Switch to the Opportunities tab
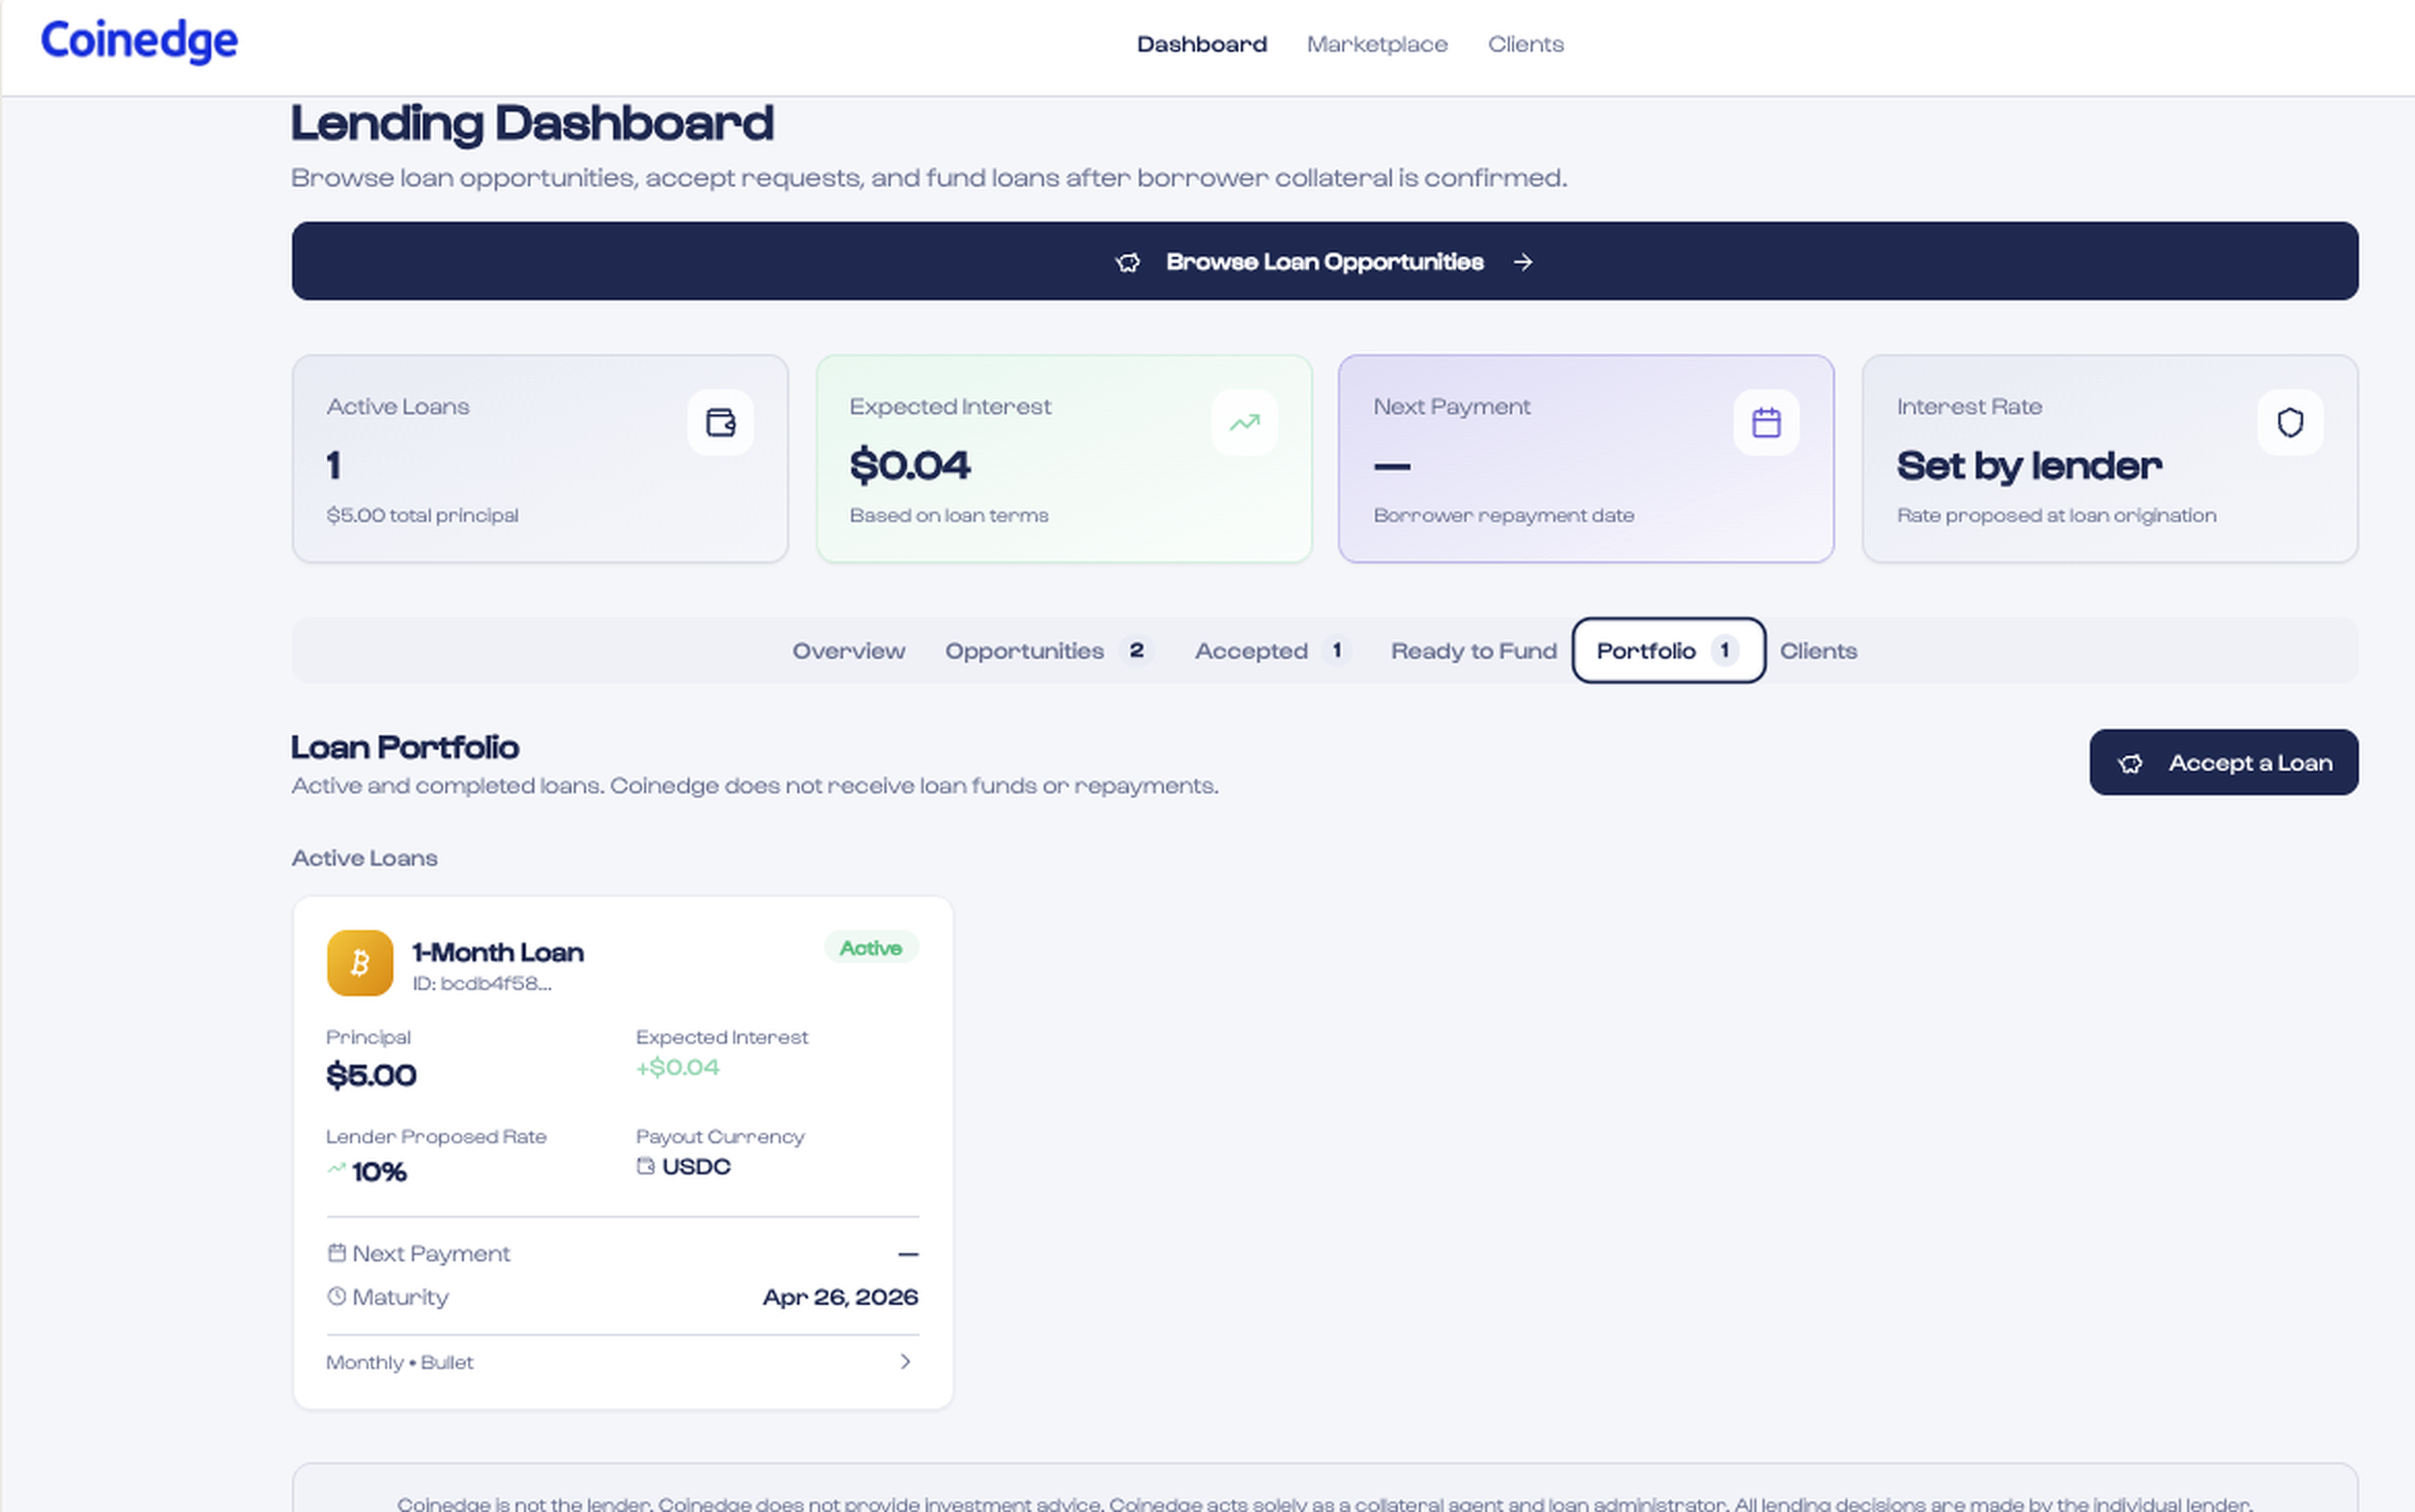2415x1512 pixels. coord(1049,651)
